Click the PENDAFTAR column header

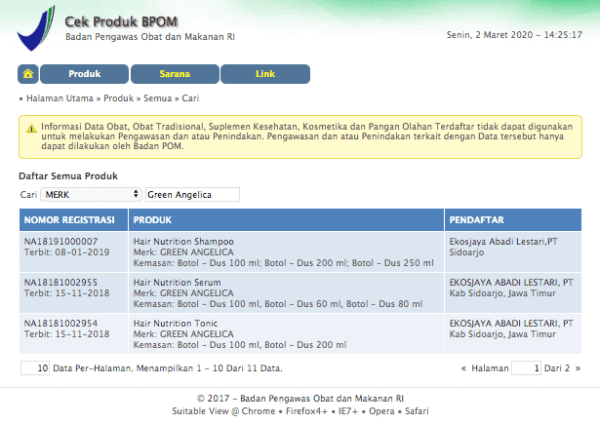point(513,220)
